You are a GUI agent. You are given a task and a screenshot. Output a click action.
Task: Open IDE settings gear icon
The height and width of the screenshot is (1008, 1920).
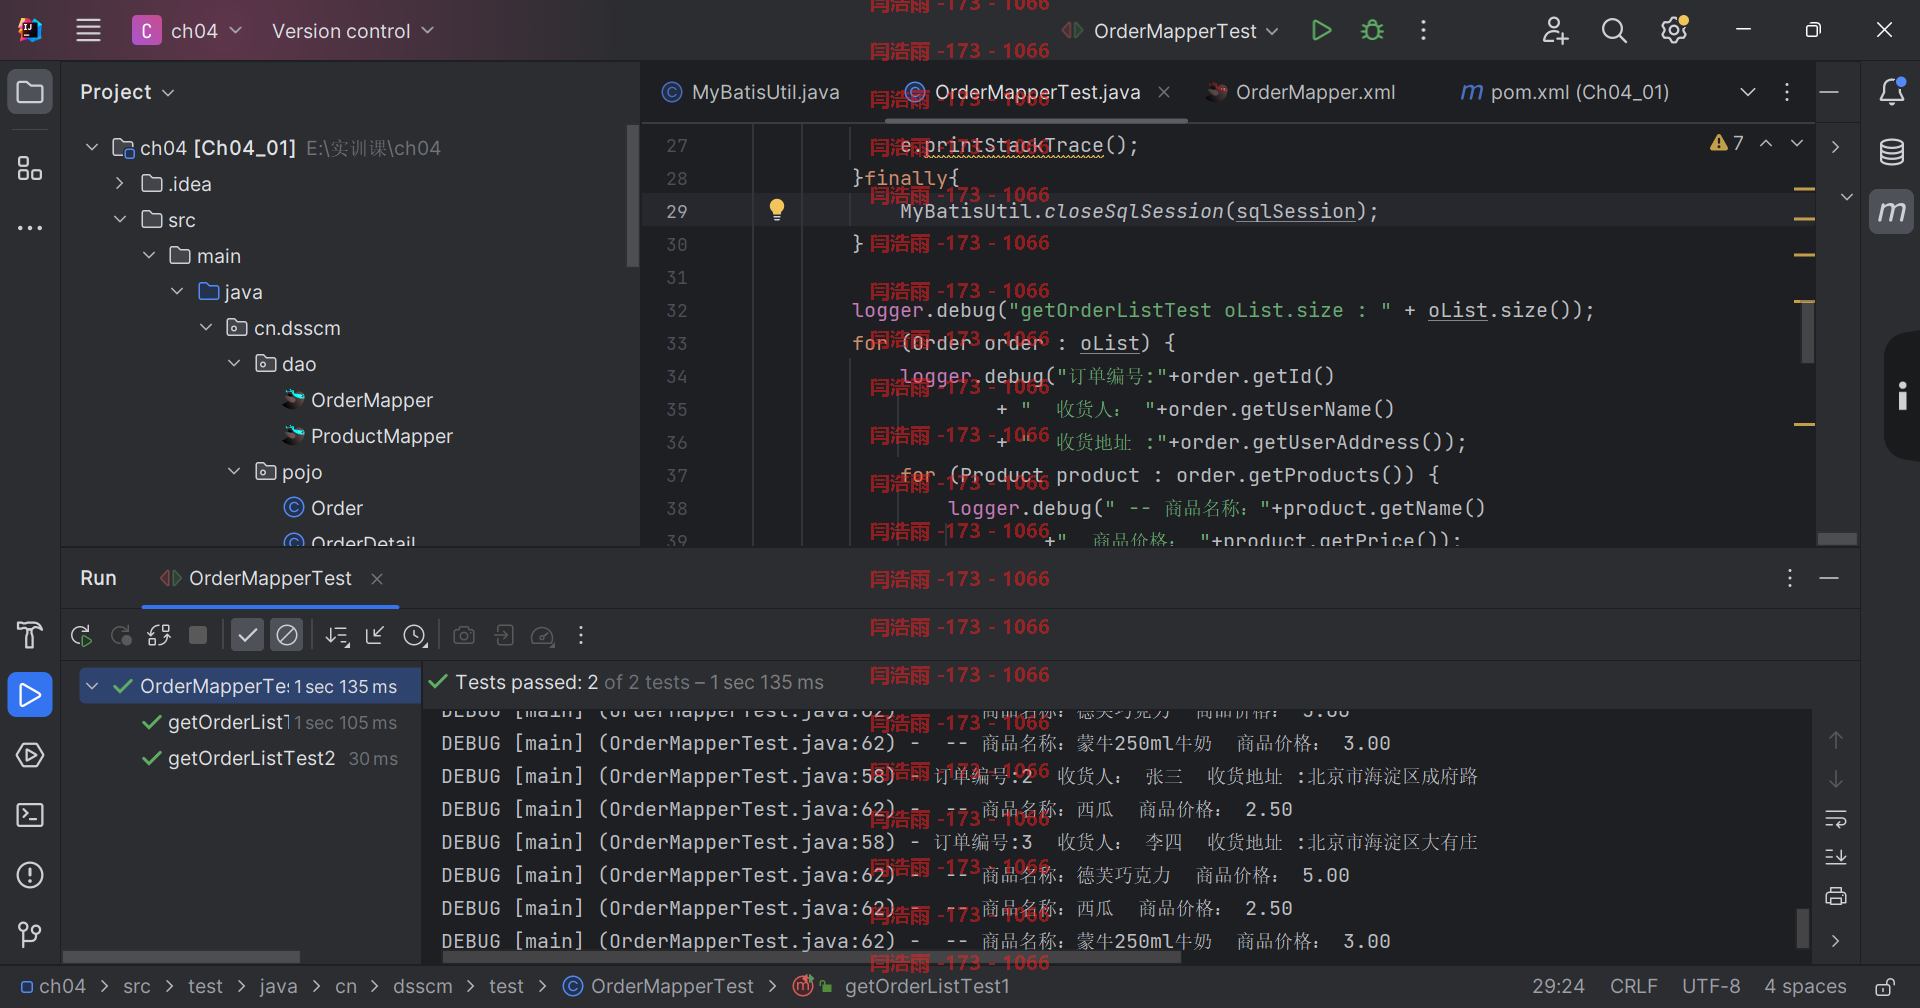(x=1674, y=30)
